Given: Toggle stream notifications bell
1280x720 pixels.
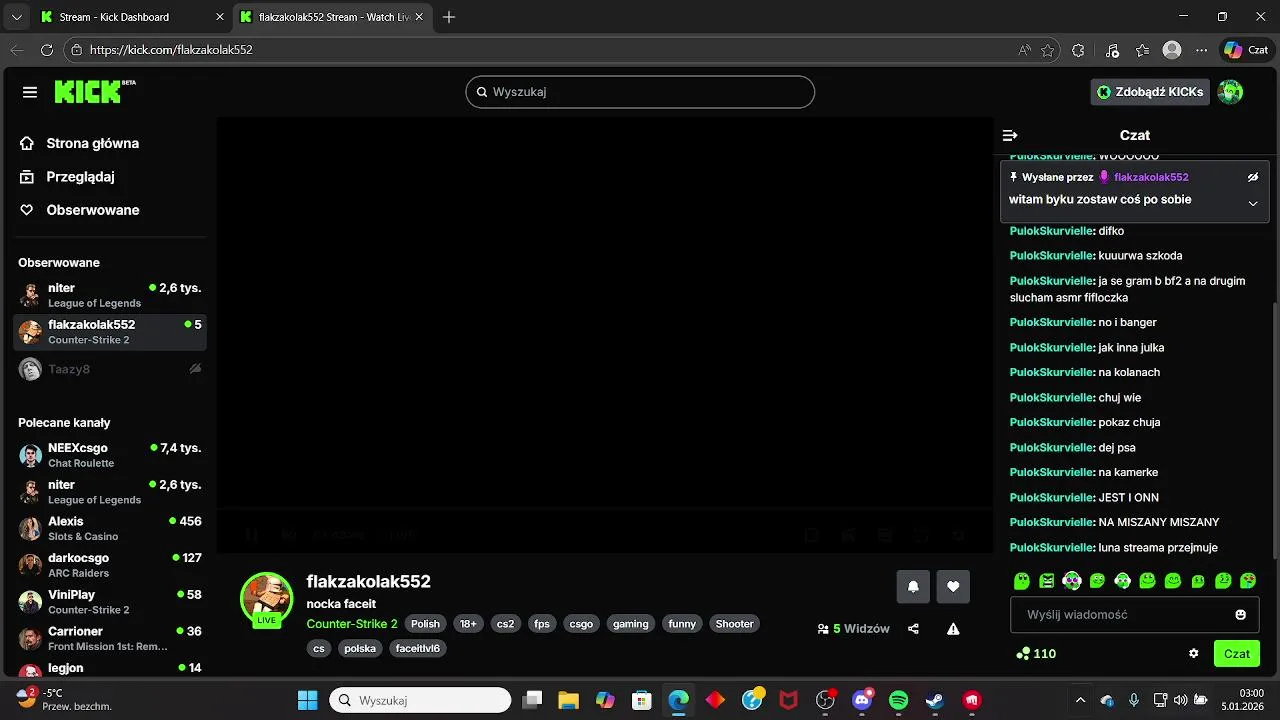Looking at the screenshot, I should click(913, 587).
